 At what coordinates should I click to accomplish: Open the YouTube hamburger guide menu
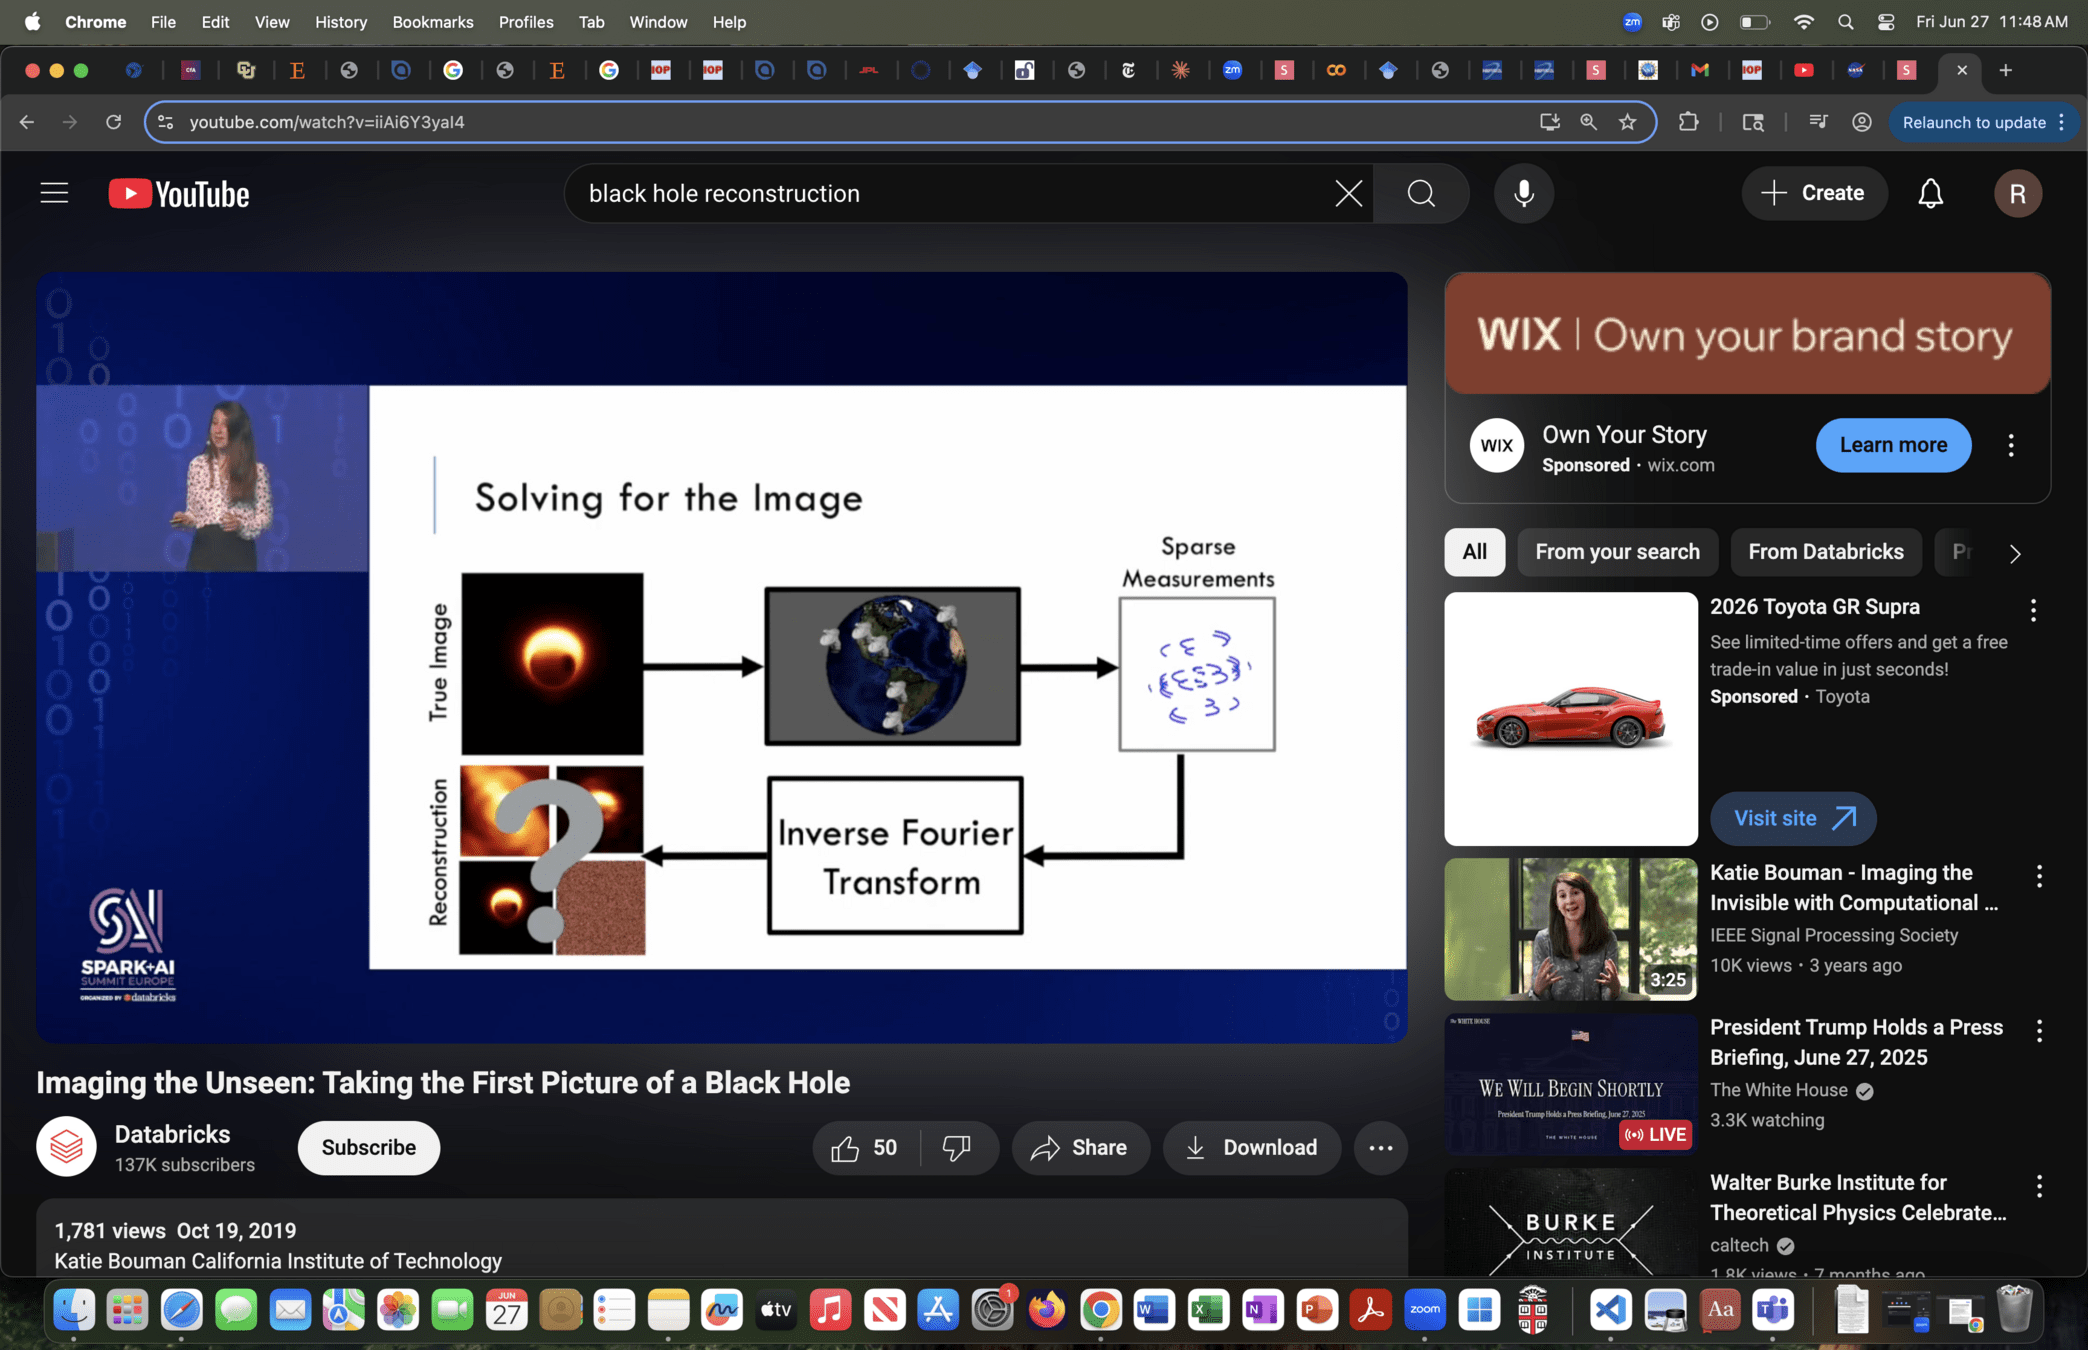click(54, 193)
